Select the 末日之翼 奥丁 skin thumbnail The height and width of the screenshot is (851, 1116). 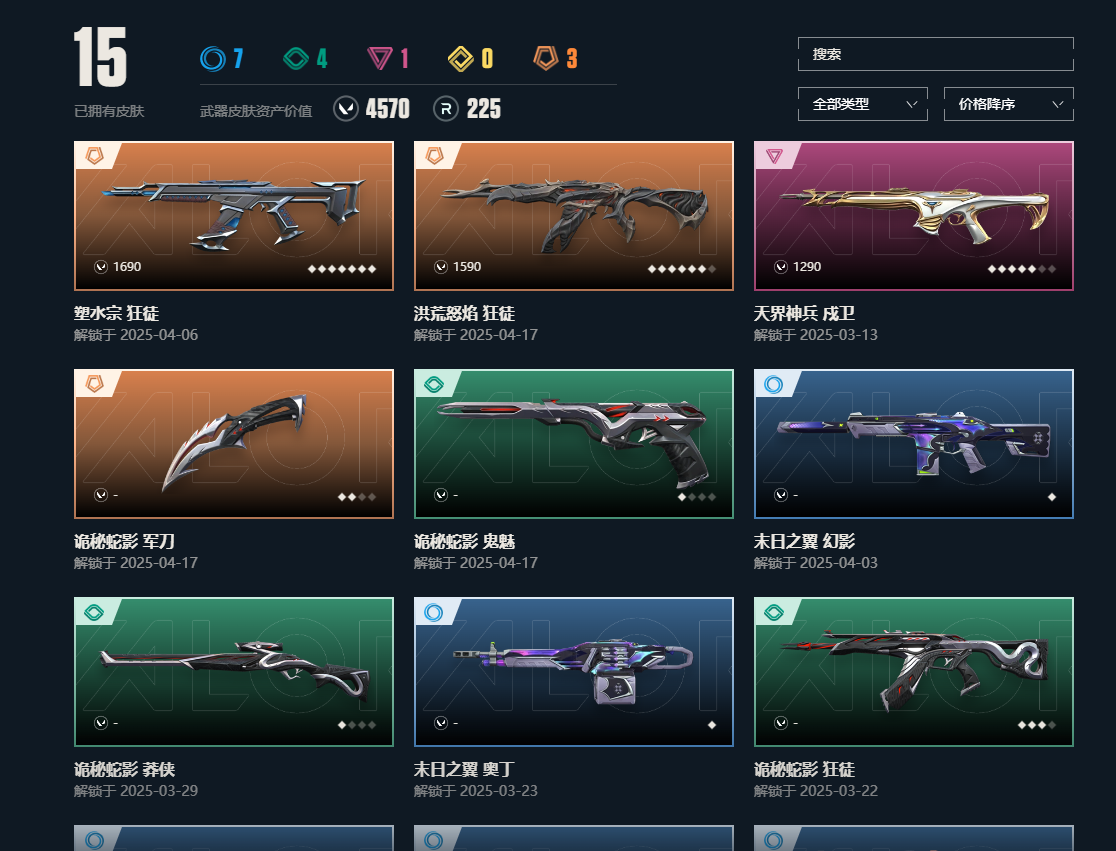(x=574, y=672)
